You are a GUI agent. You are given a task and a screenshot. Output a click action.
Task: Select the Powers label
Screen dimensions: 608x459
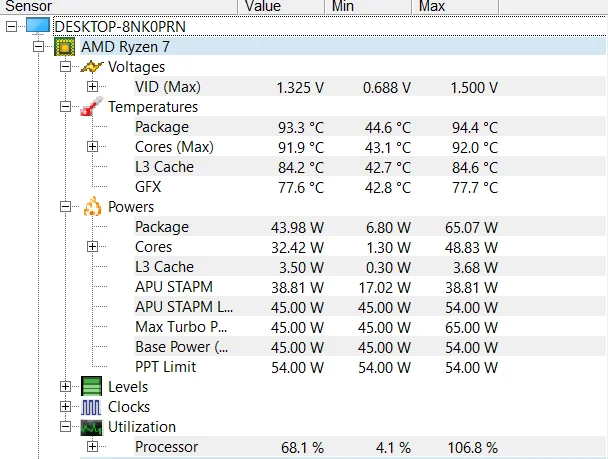pos(131,207)
